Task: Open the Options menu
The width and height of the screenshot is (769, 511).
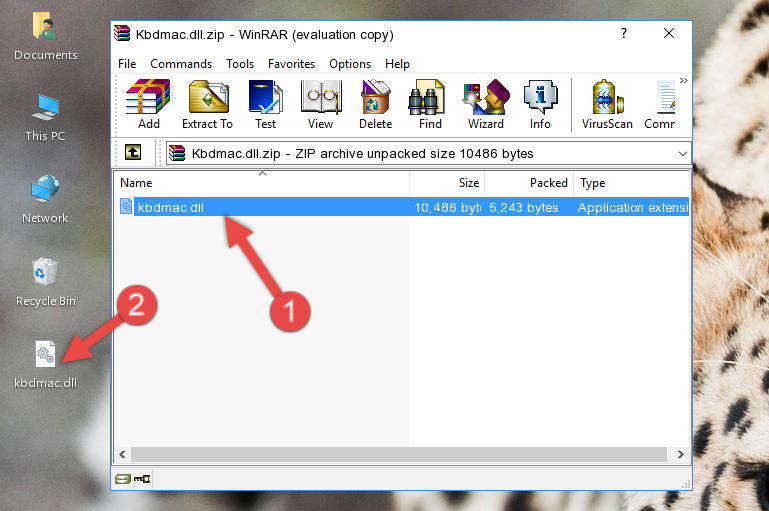Action: coord(350,64)
